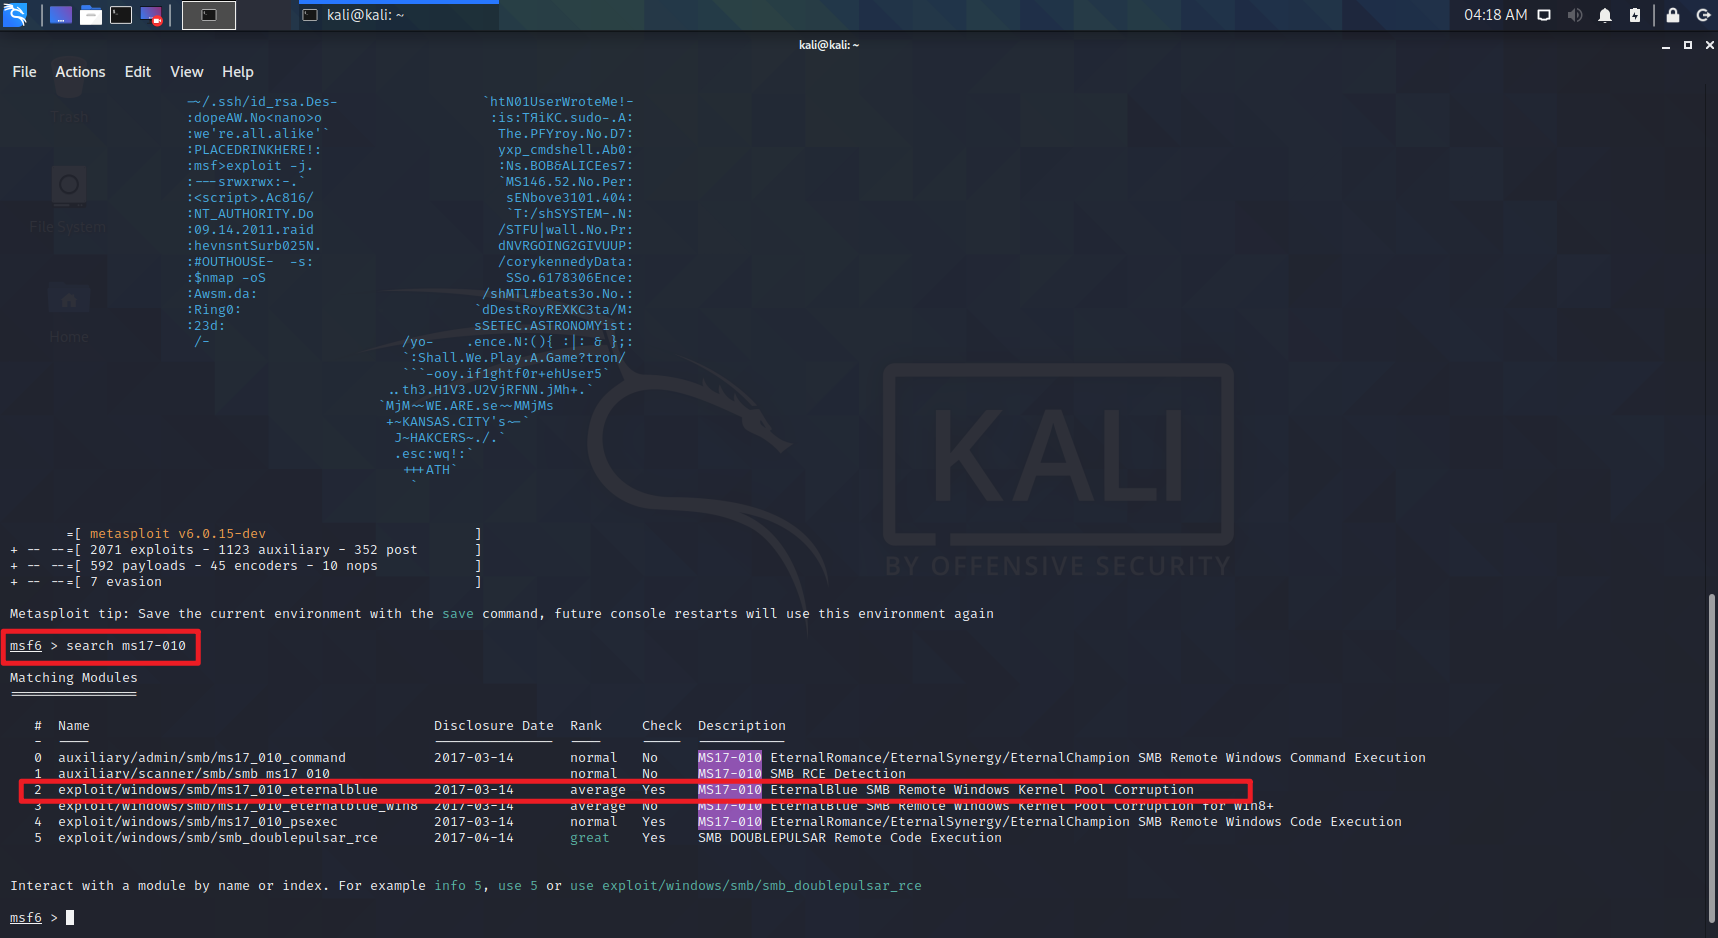Open the screen recorder panel launcher
The width and height of the screenshot is (1718, 938).
tap(152, 15)
